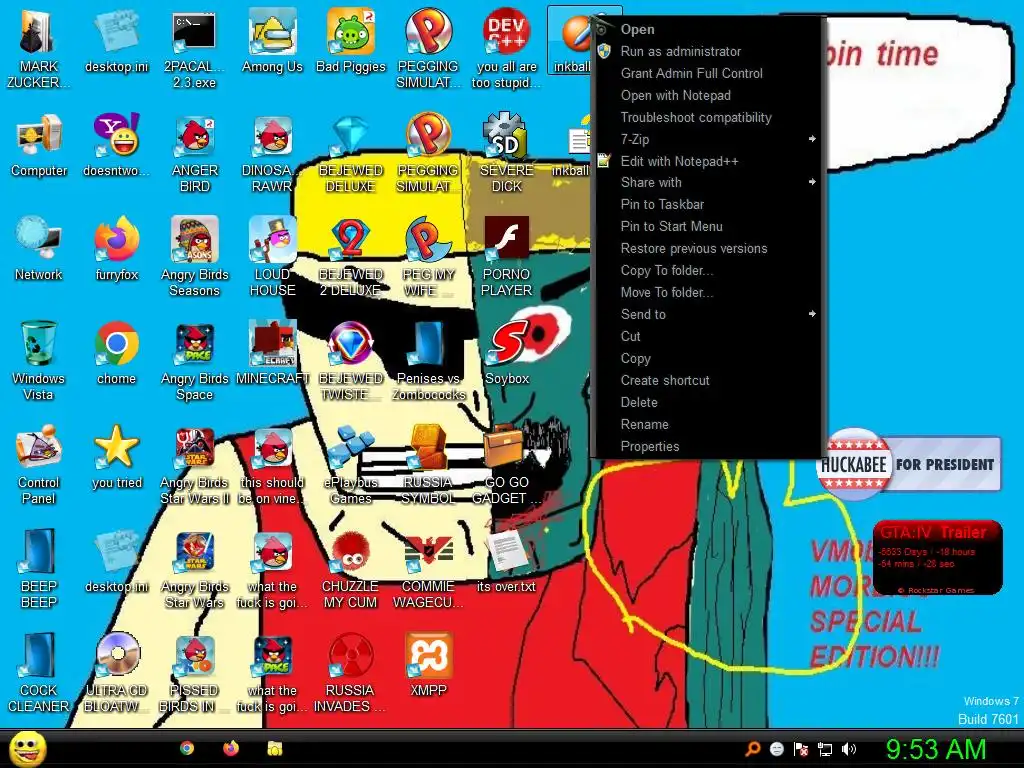1024x768 pixels.
Task: Select Grant Admin Full Control
Action: tap(707, 73)
